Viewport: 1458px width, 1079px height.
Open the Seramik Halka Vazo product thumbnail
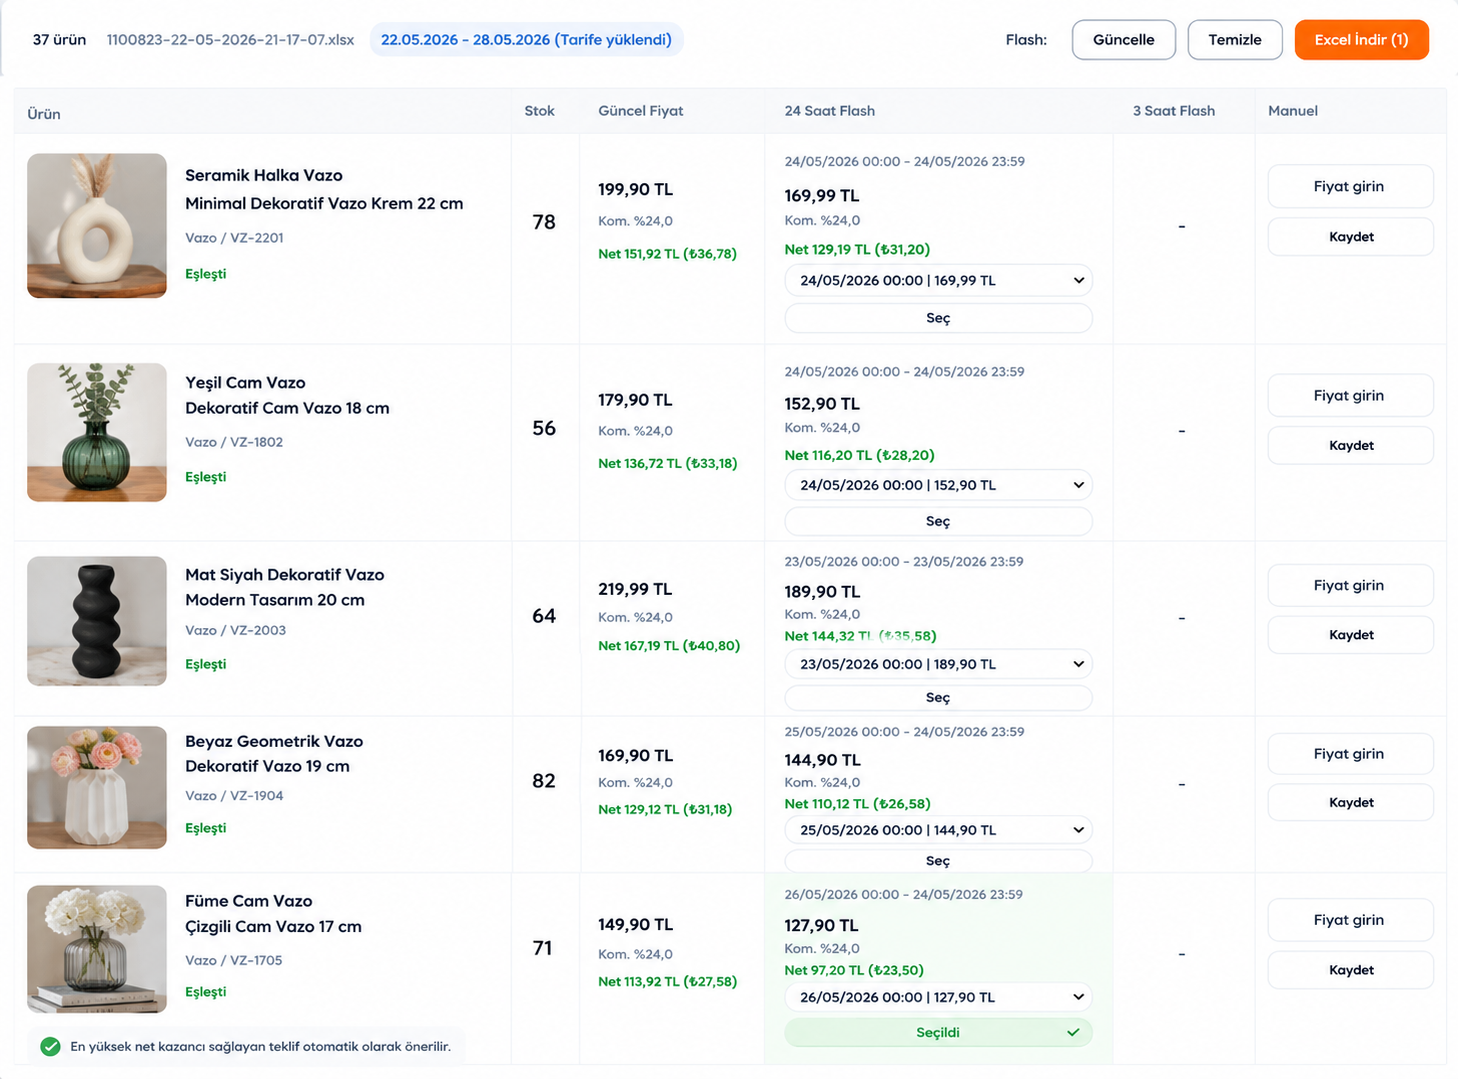click(x=97, y=226)
